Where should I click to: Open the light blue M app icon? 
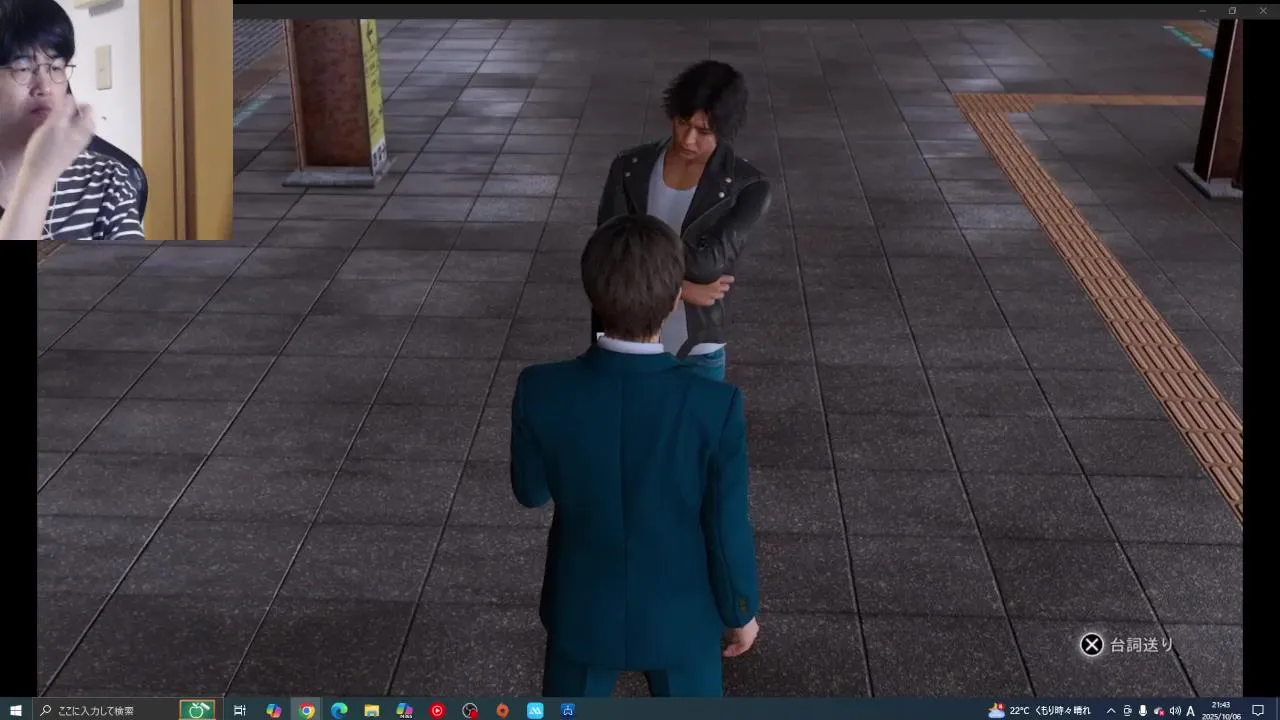click(x=535, y=710)
